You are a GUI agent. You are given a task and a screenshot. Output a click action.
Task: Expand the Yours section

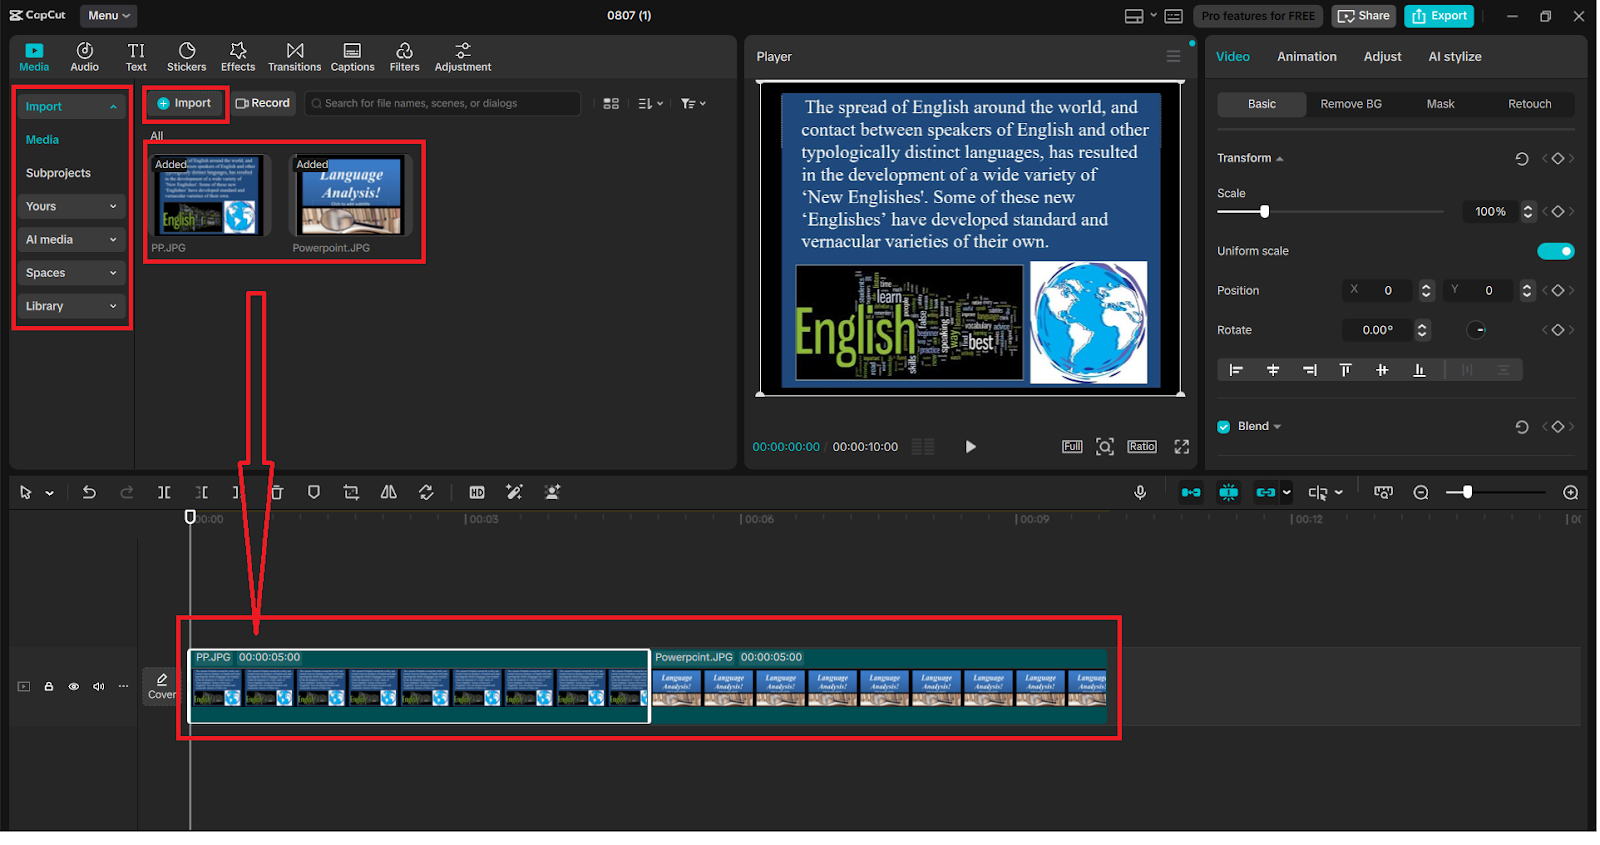71,206
